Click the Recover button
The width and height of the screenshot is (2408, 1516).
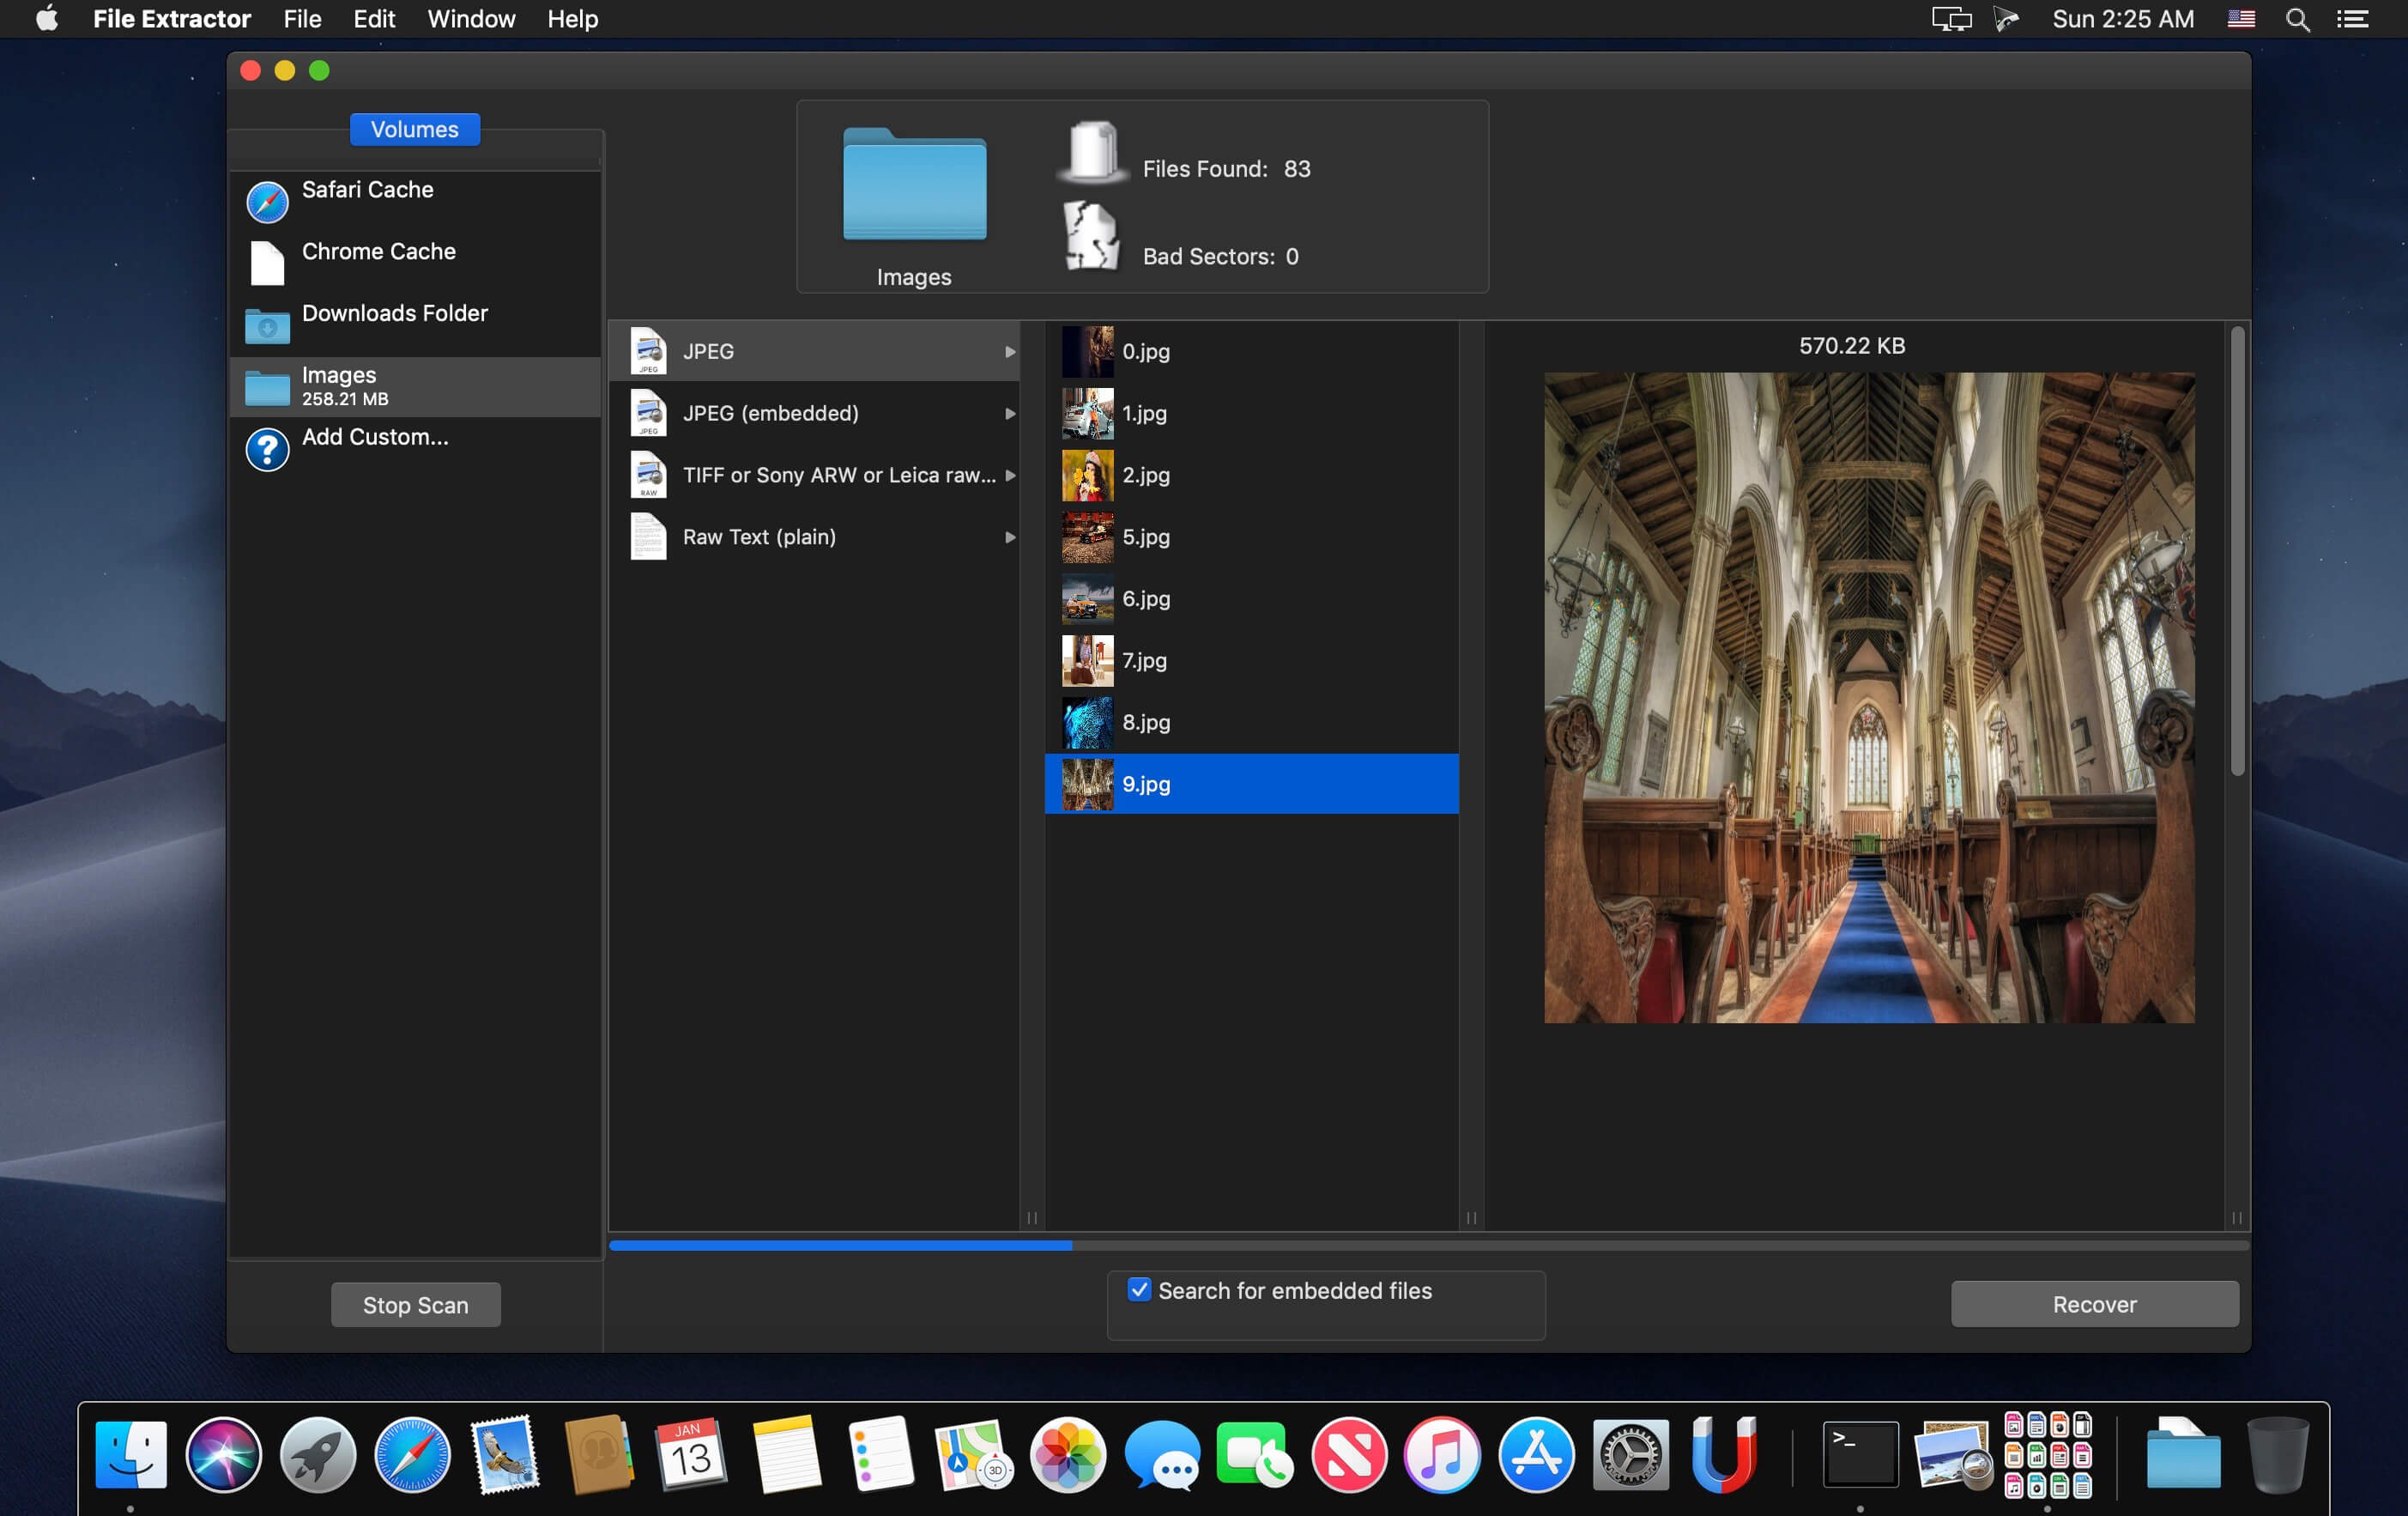pos(2094,1303)
